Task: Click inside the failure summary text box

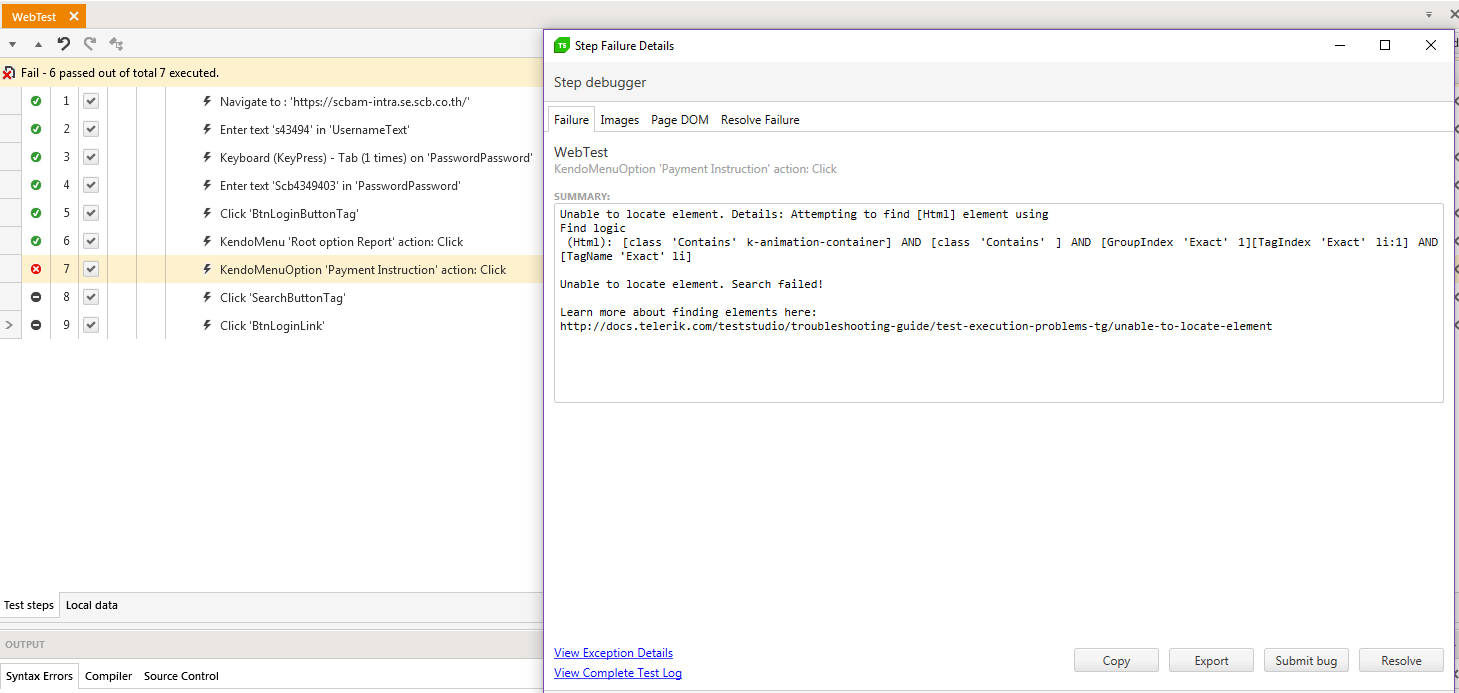Action: tap(998, 360)
